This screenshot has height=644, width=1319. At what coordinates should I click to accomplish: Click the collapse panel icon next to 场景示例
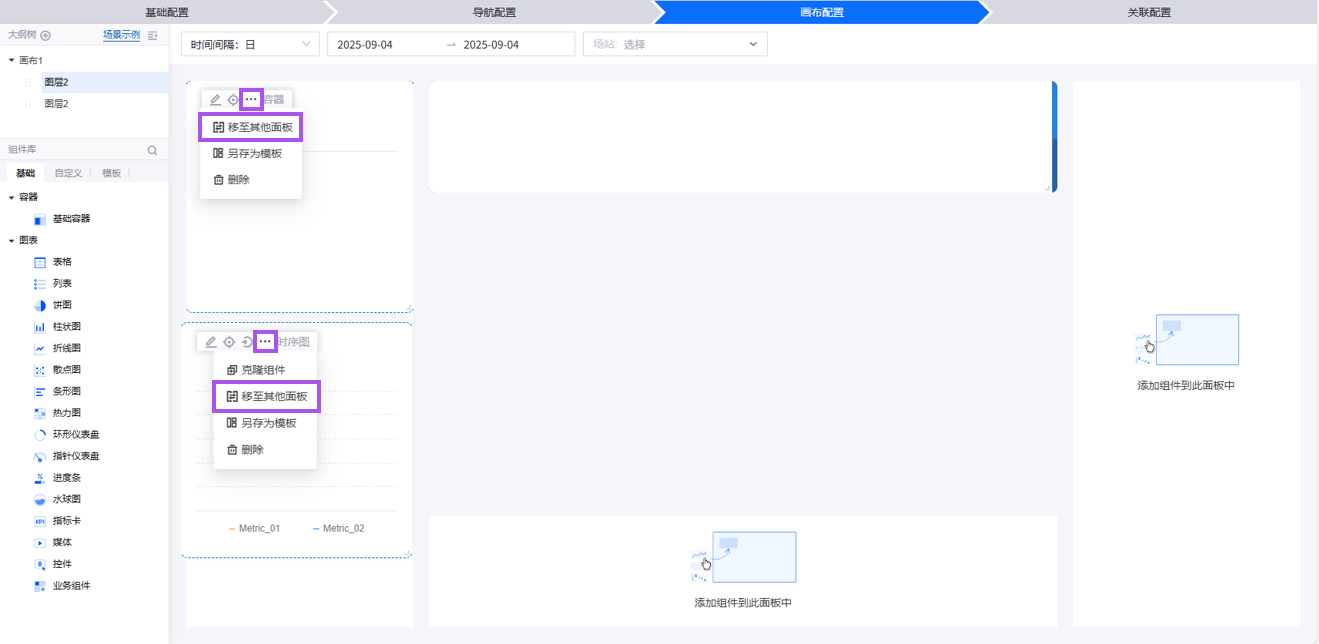(x=153, y=35)
